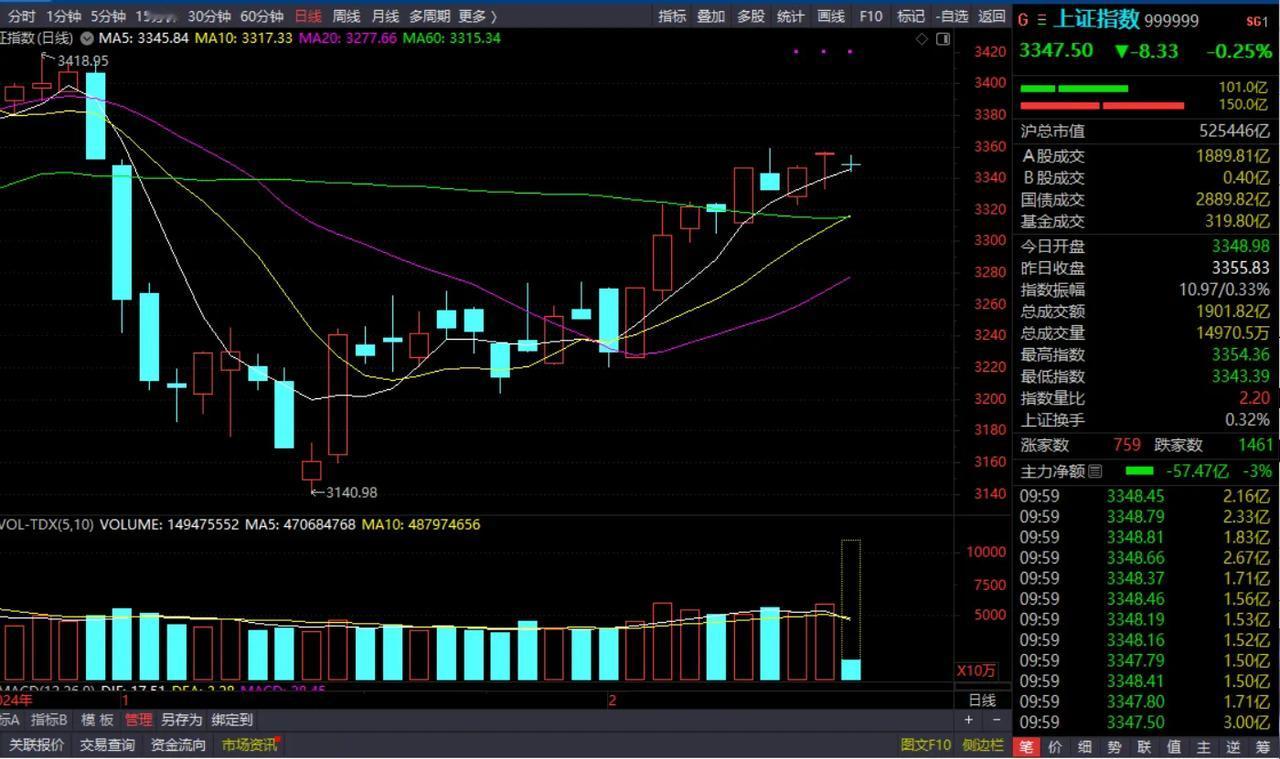
Task: Click the 日线 period label at bottom right
Action: click(982, 700)
